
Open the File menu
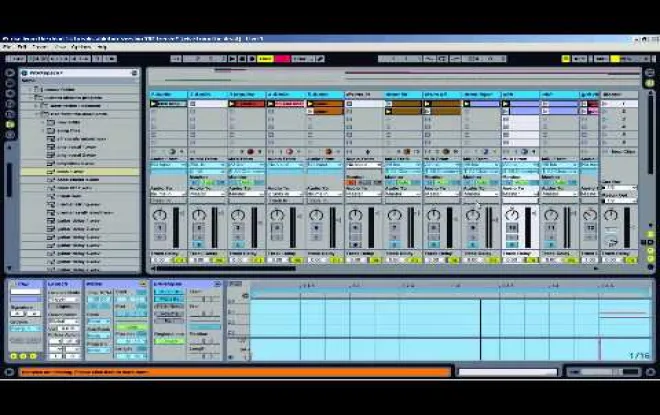click(20, 47)
